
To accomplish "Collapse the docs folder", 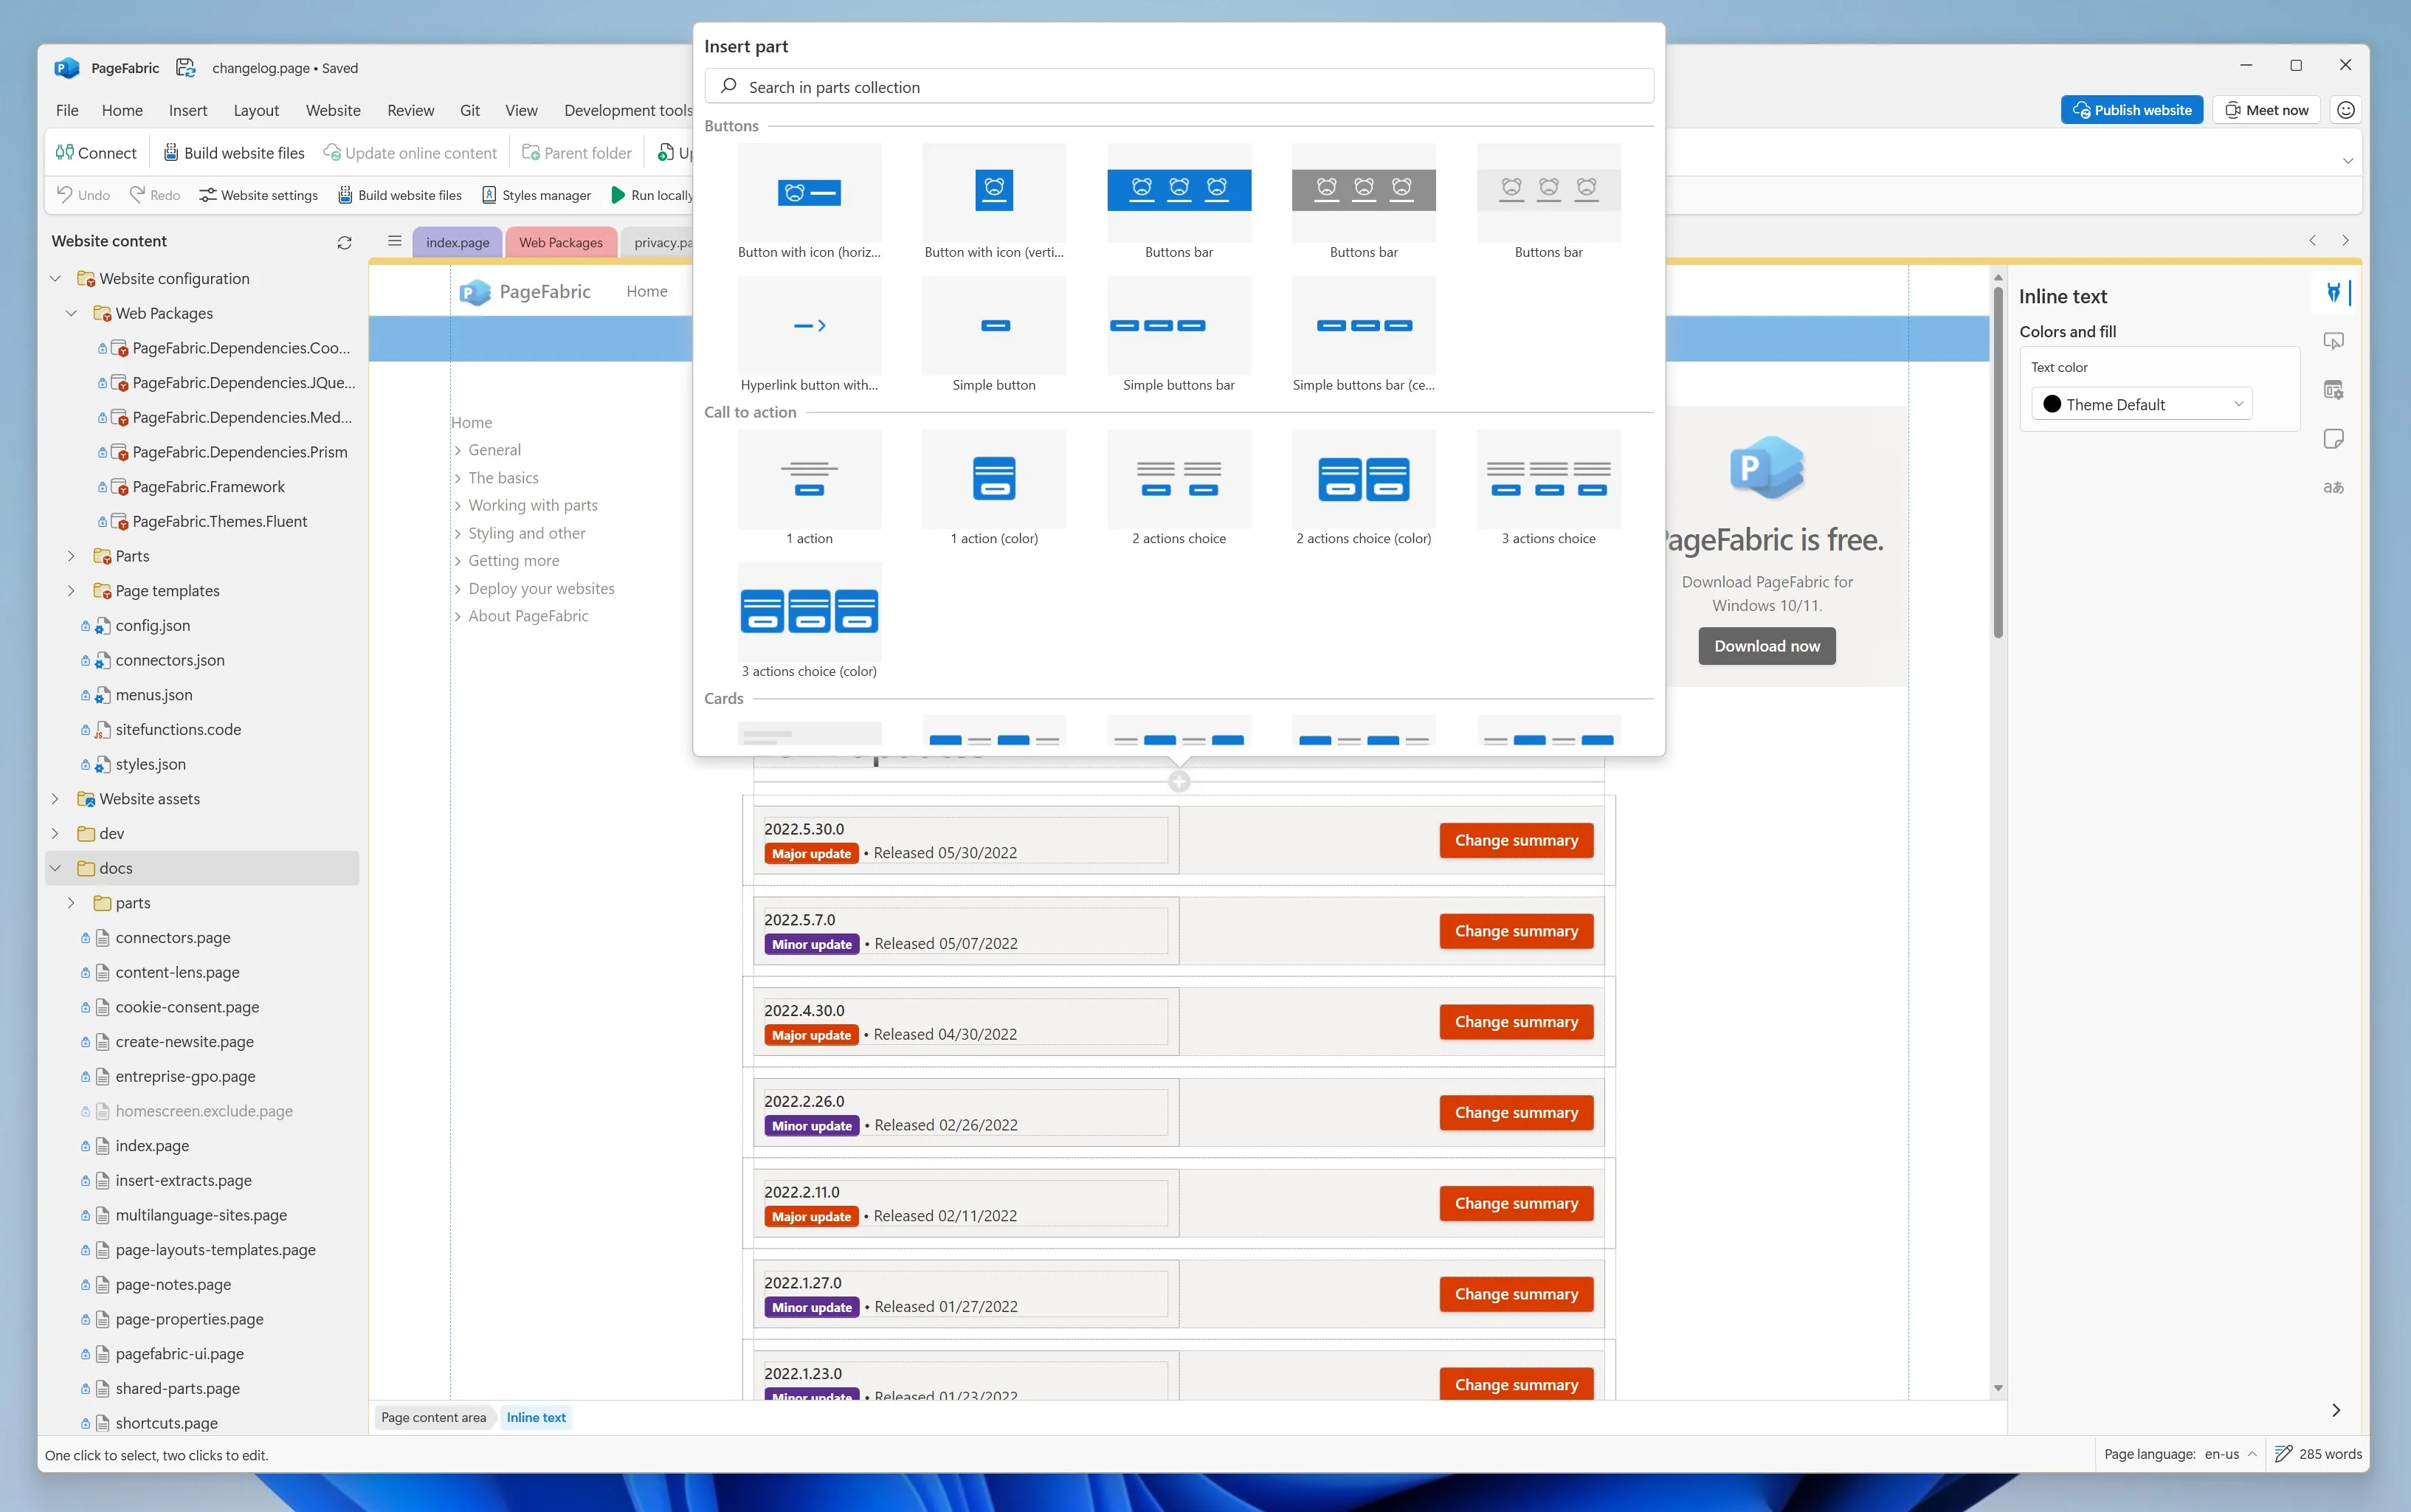I will pos(55,868).
